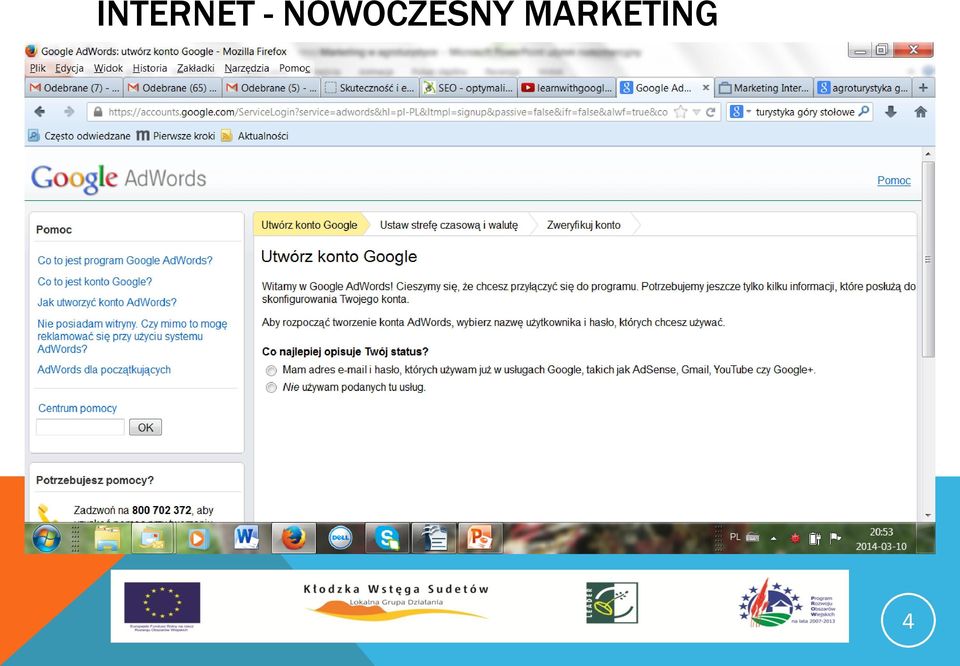Switch to the learnwithgoogl... YouTube tab
Screen dimensions: 960x666
tap(567, 88)
